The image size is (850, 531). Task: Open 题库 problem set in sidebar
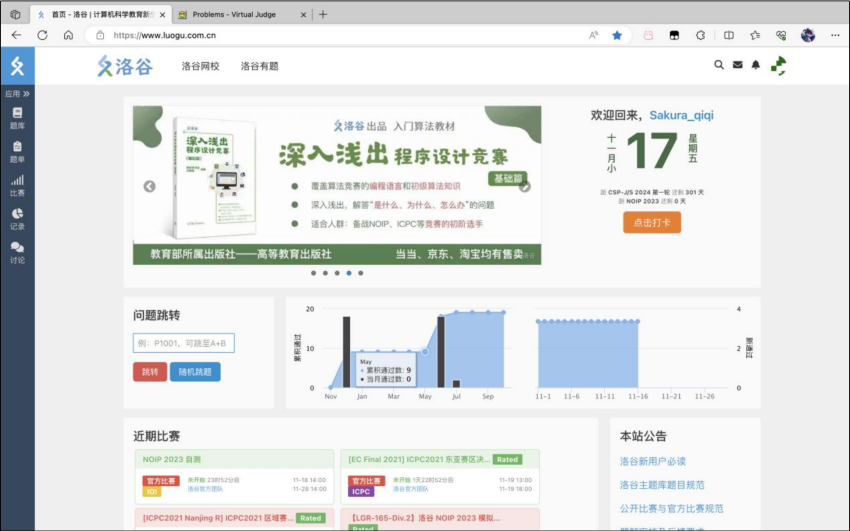pyautogui.click(x=17, y=118)
